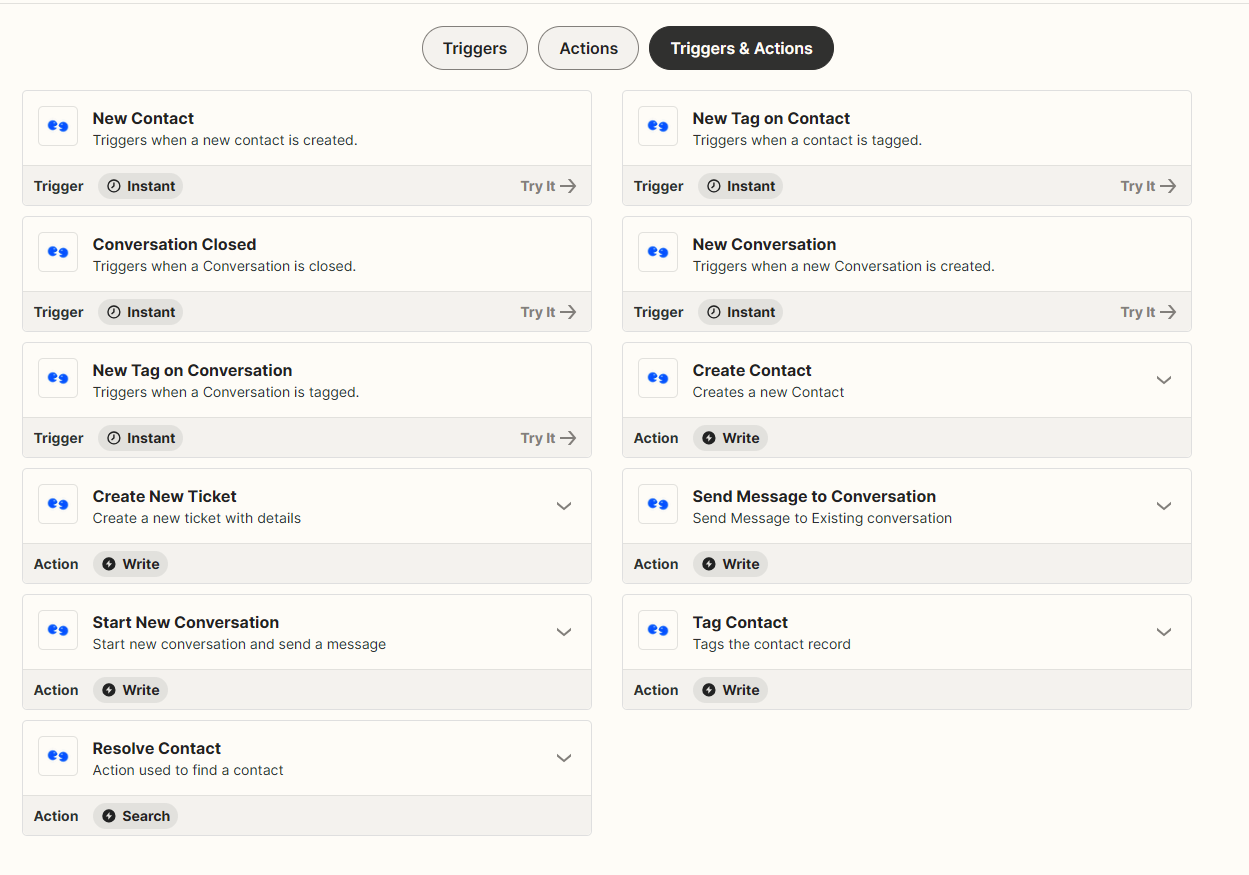
Task: Click the app icon on Resolve Contact card
Action: click(58, 757)
